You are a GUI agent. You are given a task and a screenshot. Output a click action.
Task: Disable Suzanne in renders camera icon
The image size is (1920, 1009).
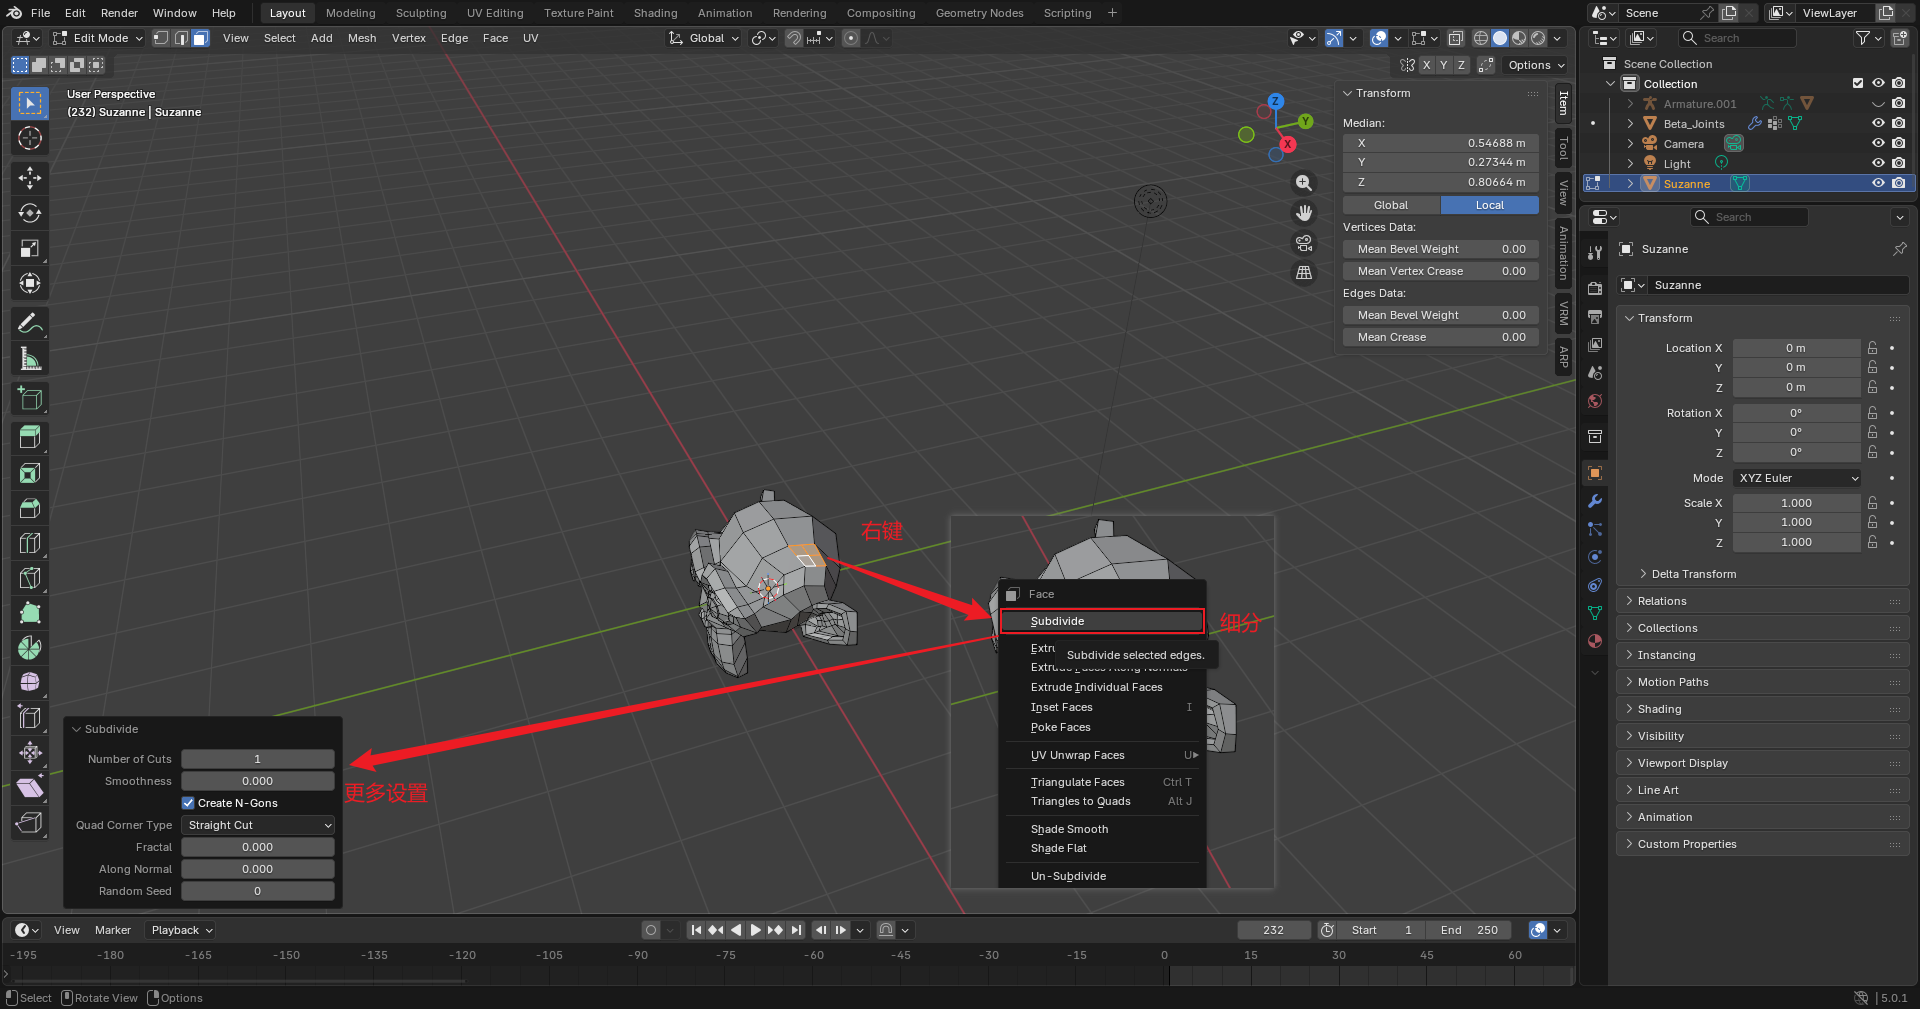(x=1899, y=184)
